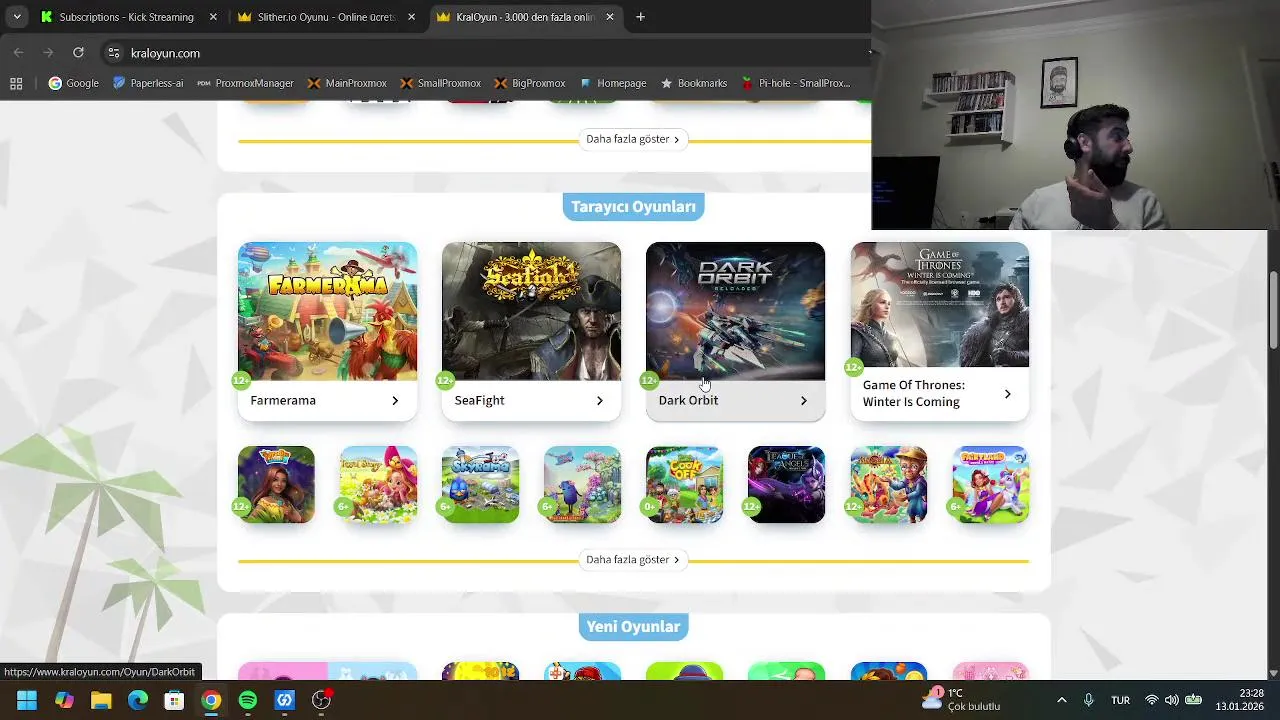Open the League of Angels game icon

click(x=786, y=484)
